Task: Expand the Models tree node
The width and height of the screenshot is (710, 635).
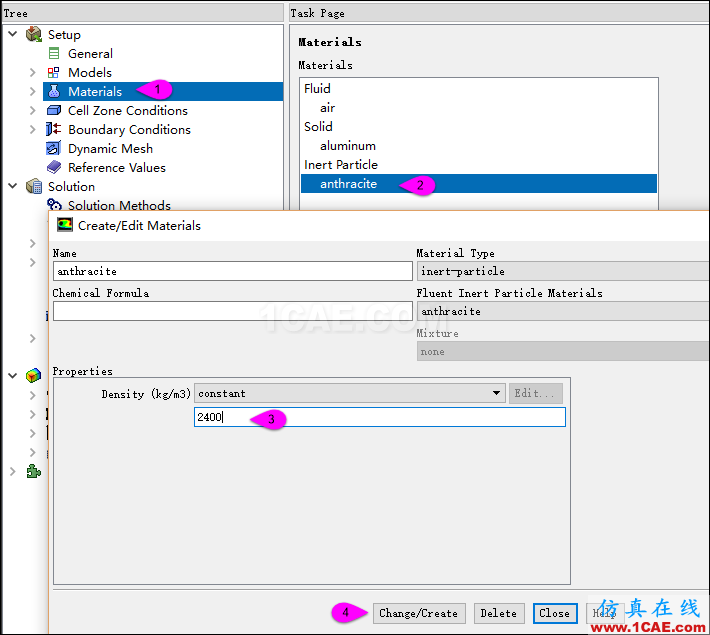Action: coord(32,72)
